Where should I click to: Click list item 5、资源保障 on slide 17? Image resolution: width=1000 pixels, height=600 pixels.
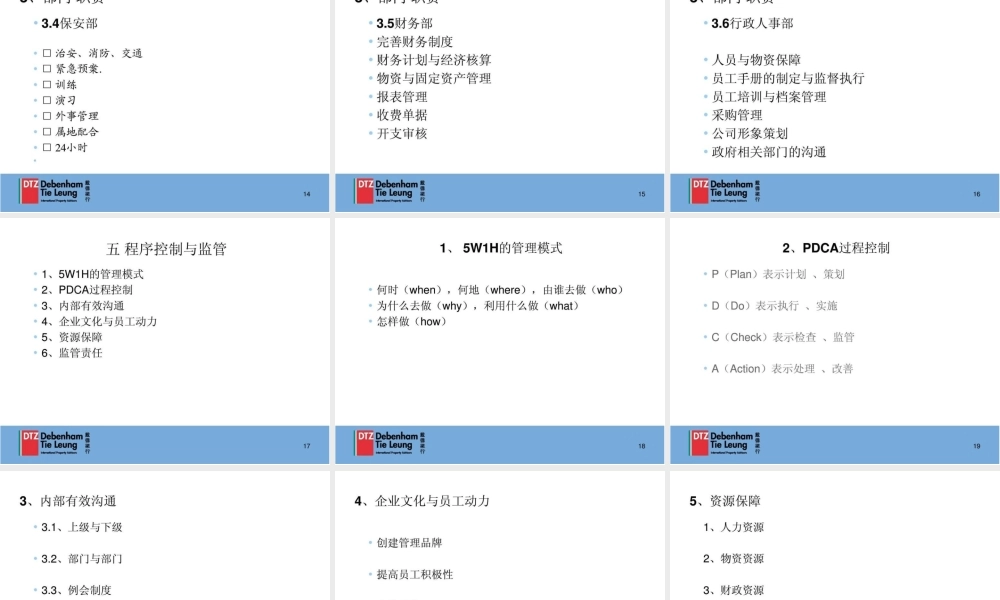[71, 337]
